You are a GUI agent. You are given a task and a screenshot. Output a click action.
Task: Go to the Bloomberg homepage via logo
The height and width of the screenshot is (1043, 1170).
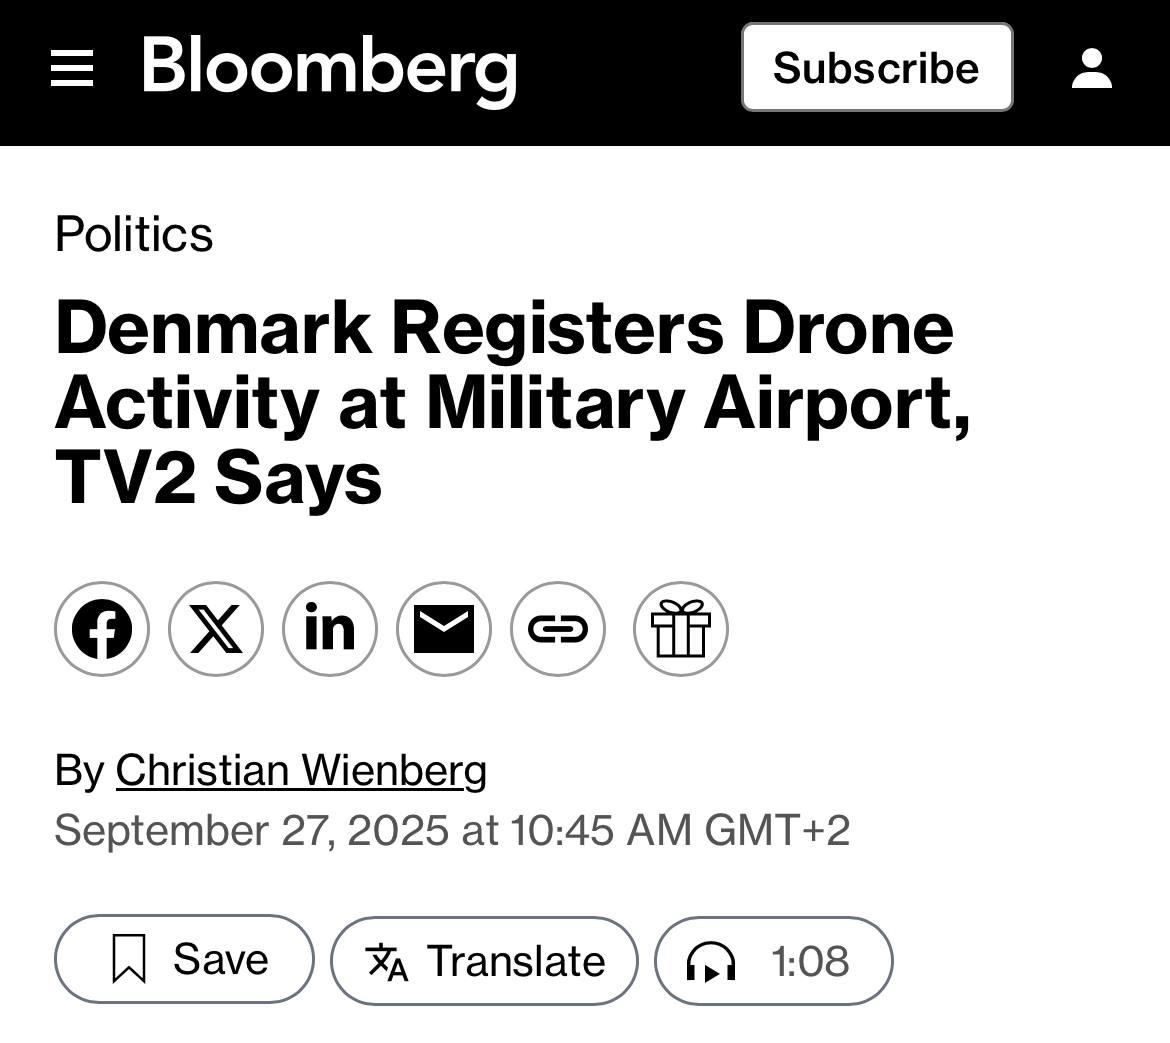(x=329, y=68)
